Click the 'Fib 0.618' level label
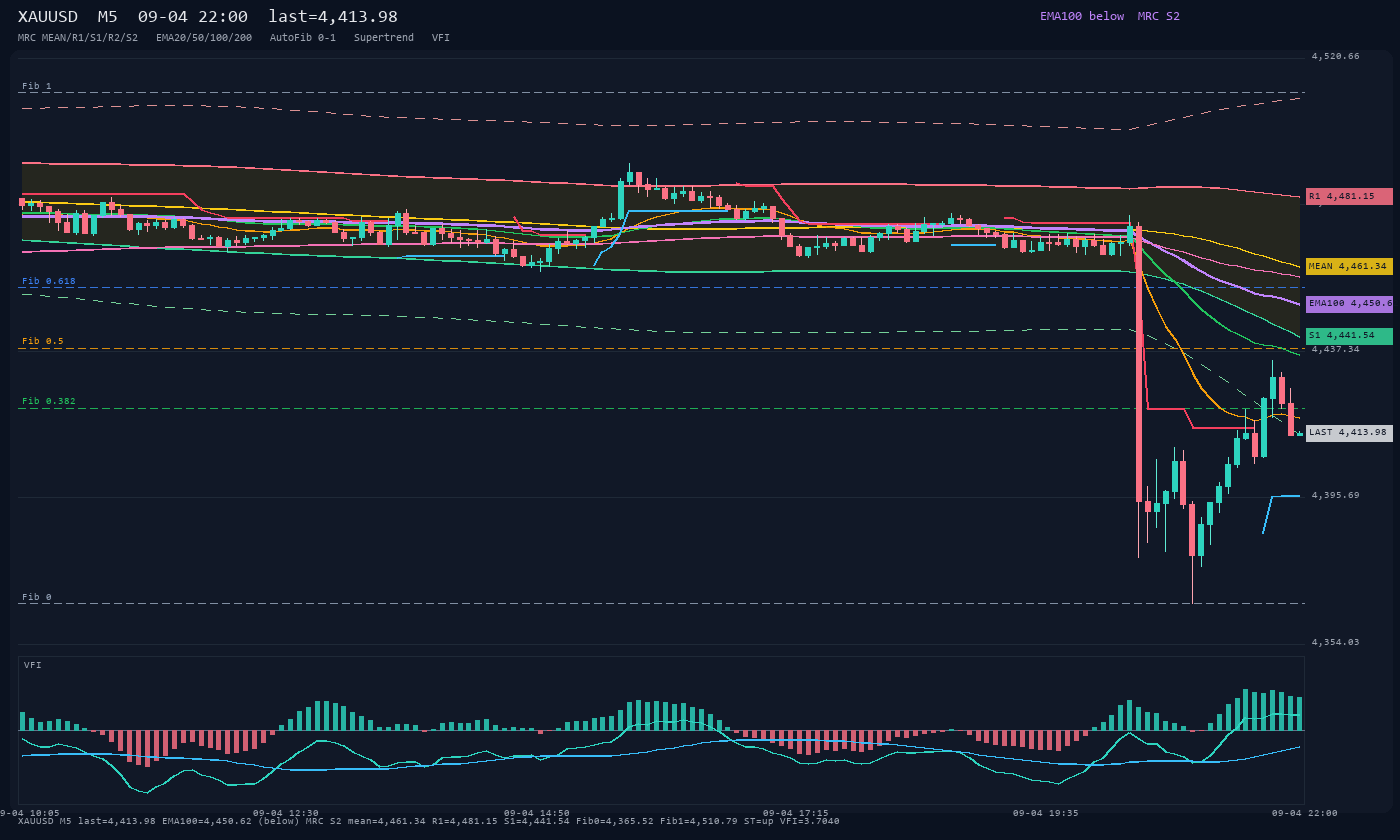Screen dimensions: 1400x840 (49, 281)
